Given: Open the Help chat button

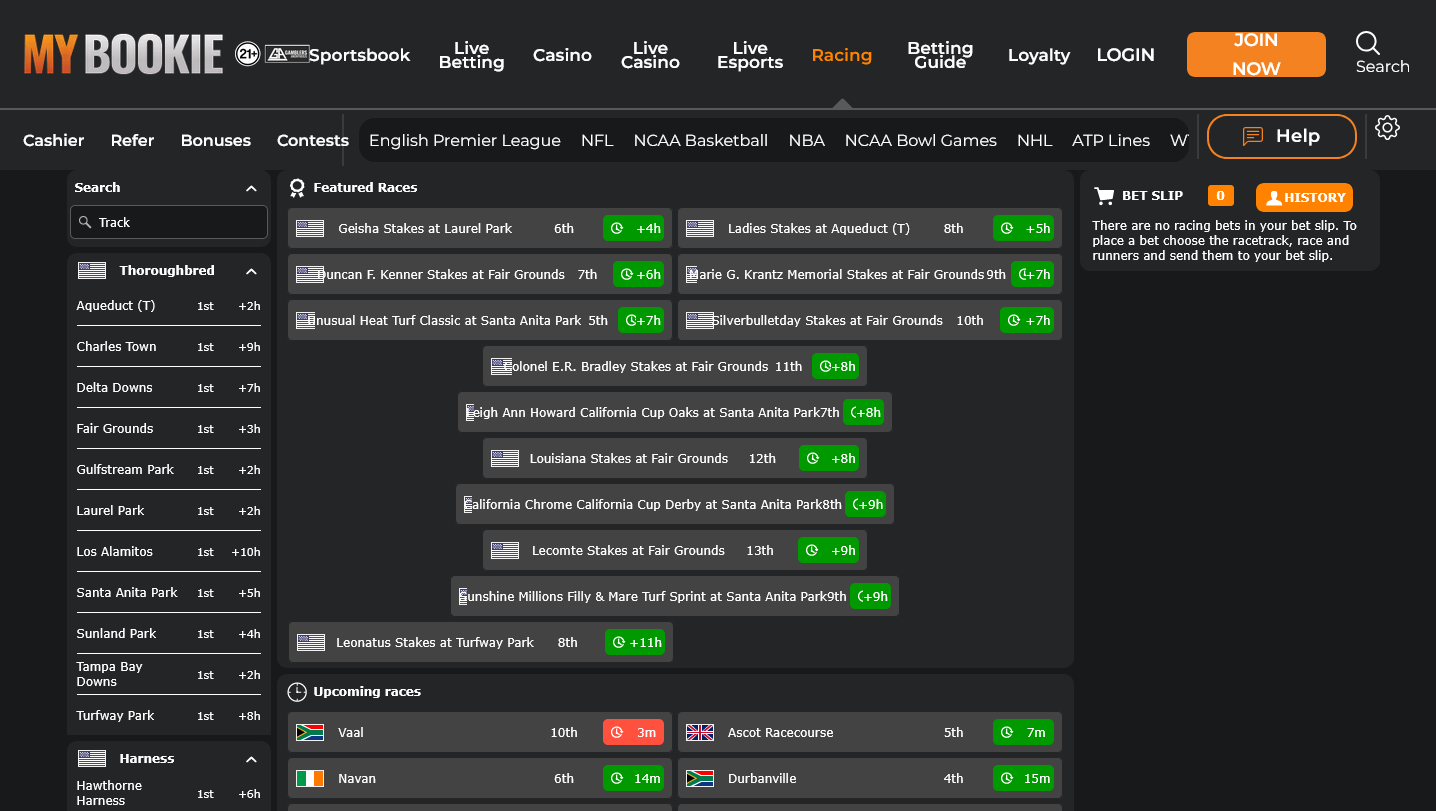Looking at the screenshot, I should click(1282, 136).
